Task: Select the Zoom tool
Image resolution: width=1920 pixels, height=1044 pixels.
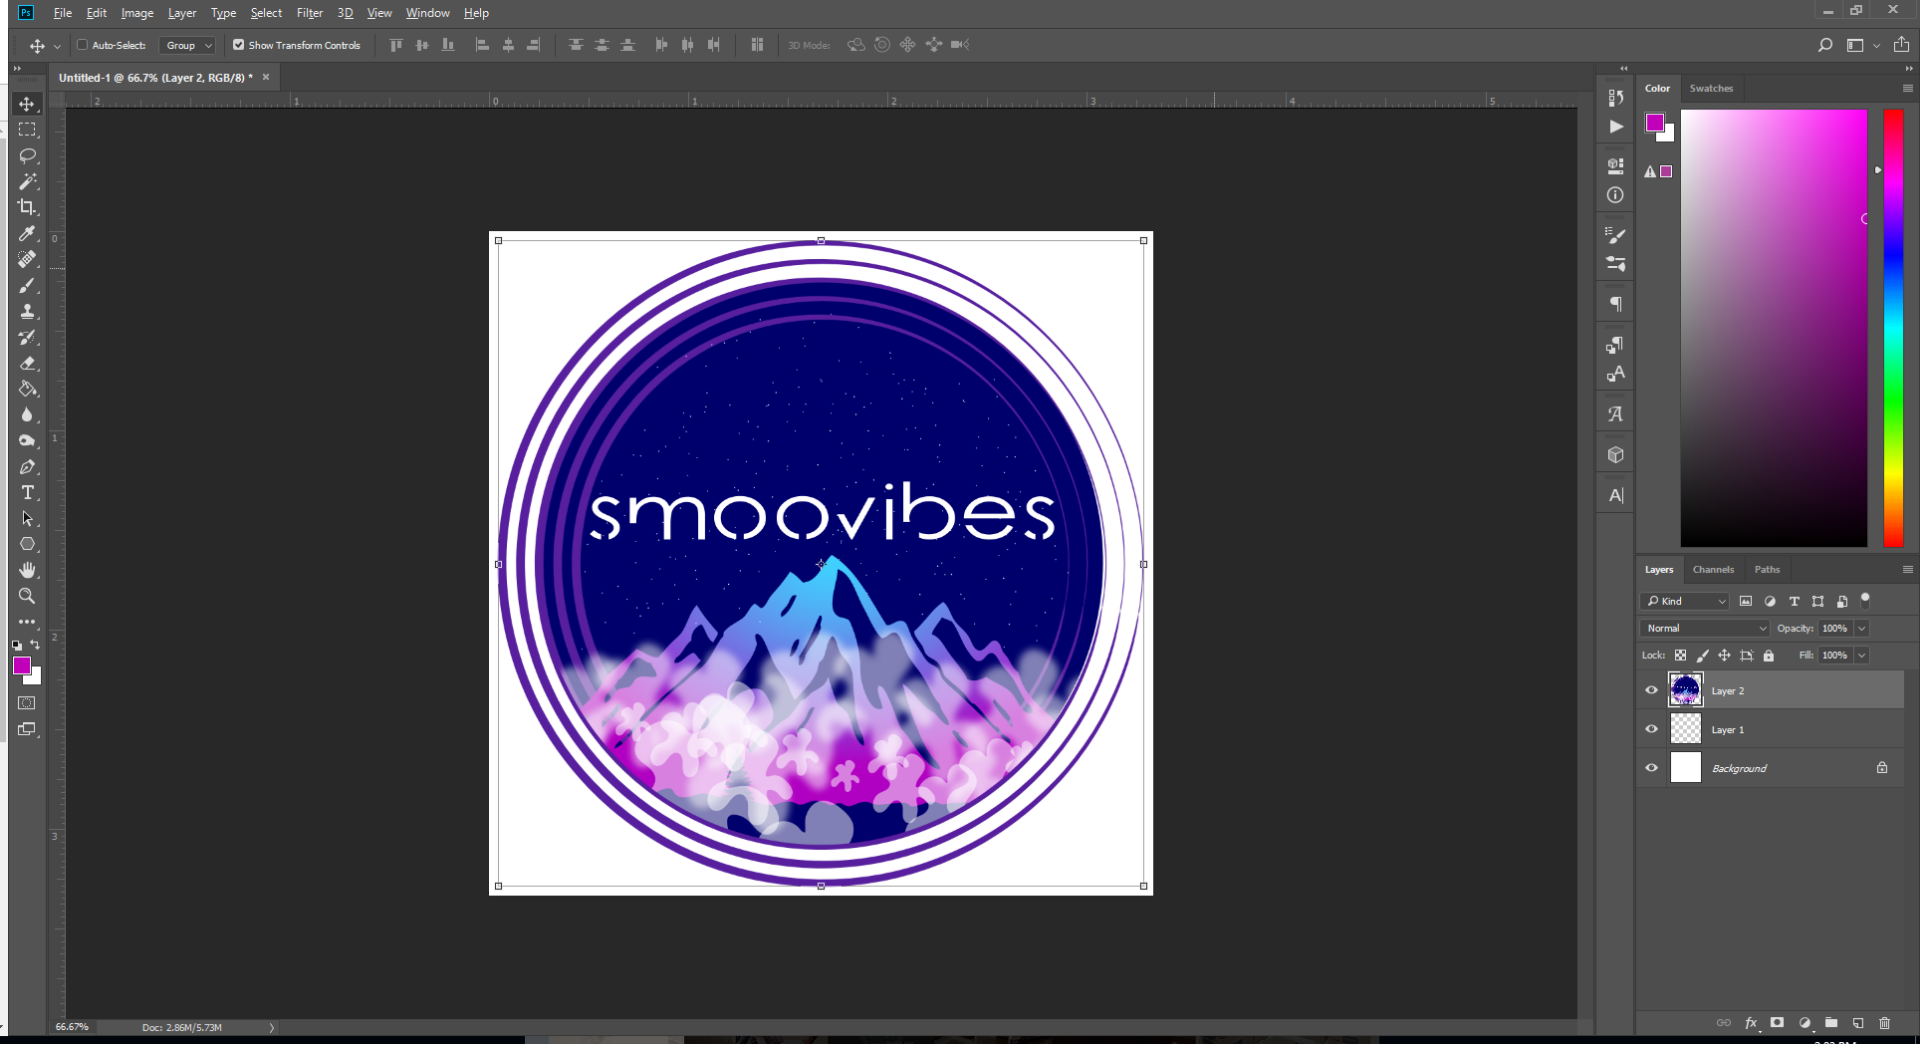Action: tap(27, 596)
